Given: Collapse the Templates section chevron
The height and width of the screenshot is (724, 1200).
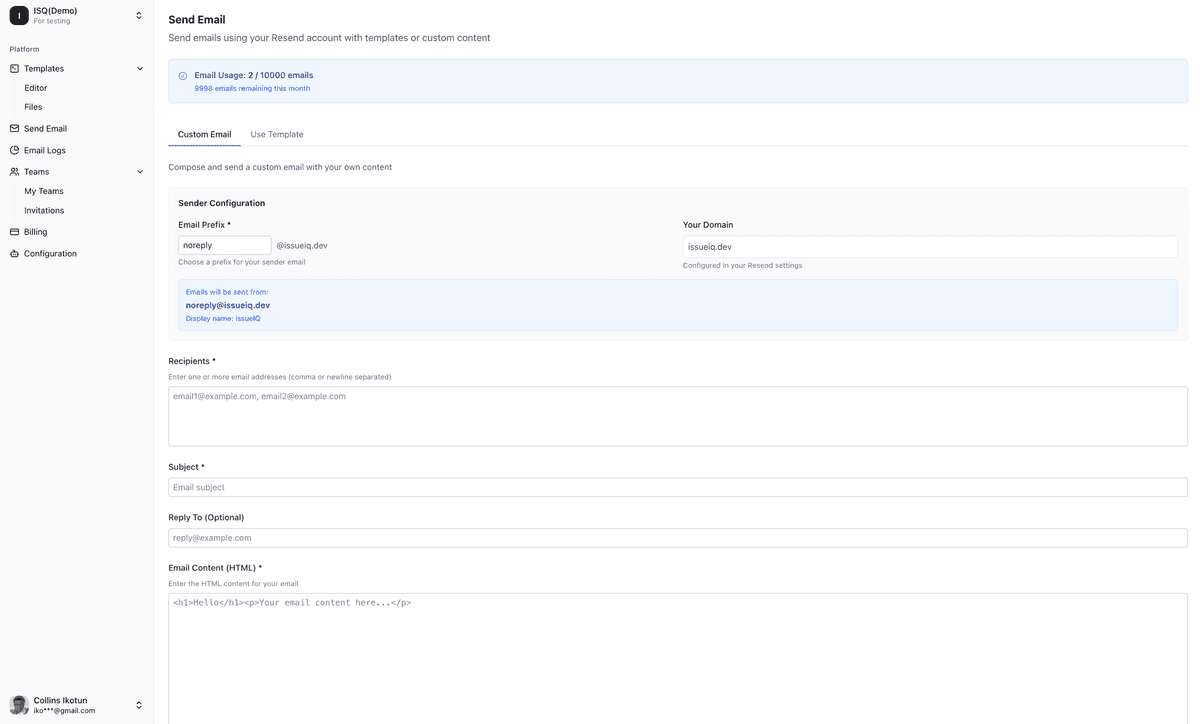Looking at the screenshot, I should pos(139,68).
